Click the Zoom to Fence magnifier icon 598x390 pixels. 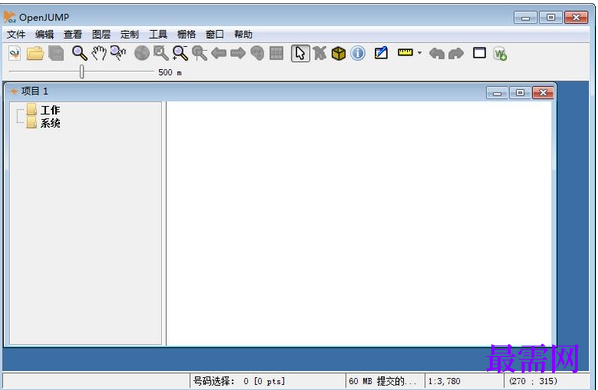click(180, 53)
